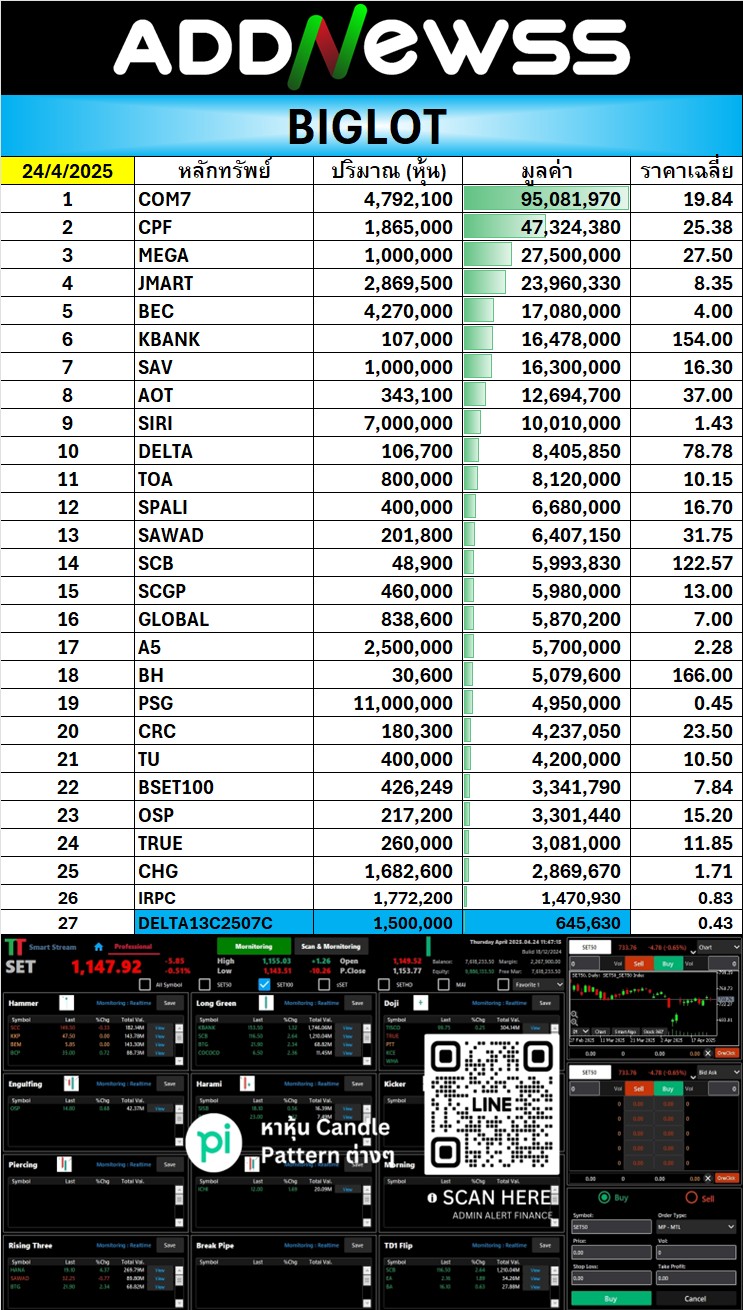The height and width of the screenshot is (1310, 743).
Task: Tick the checkbox beside Favorite 1
Action: (503, 984)
